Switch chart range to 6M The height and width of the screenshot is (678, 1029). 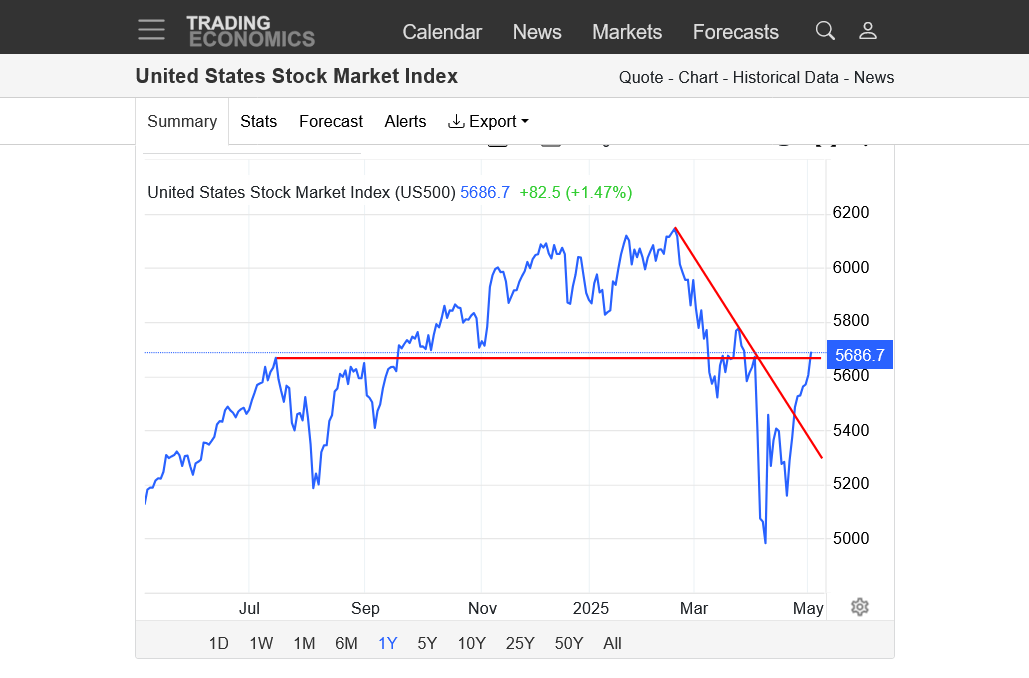[346, 643]
